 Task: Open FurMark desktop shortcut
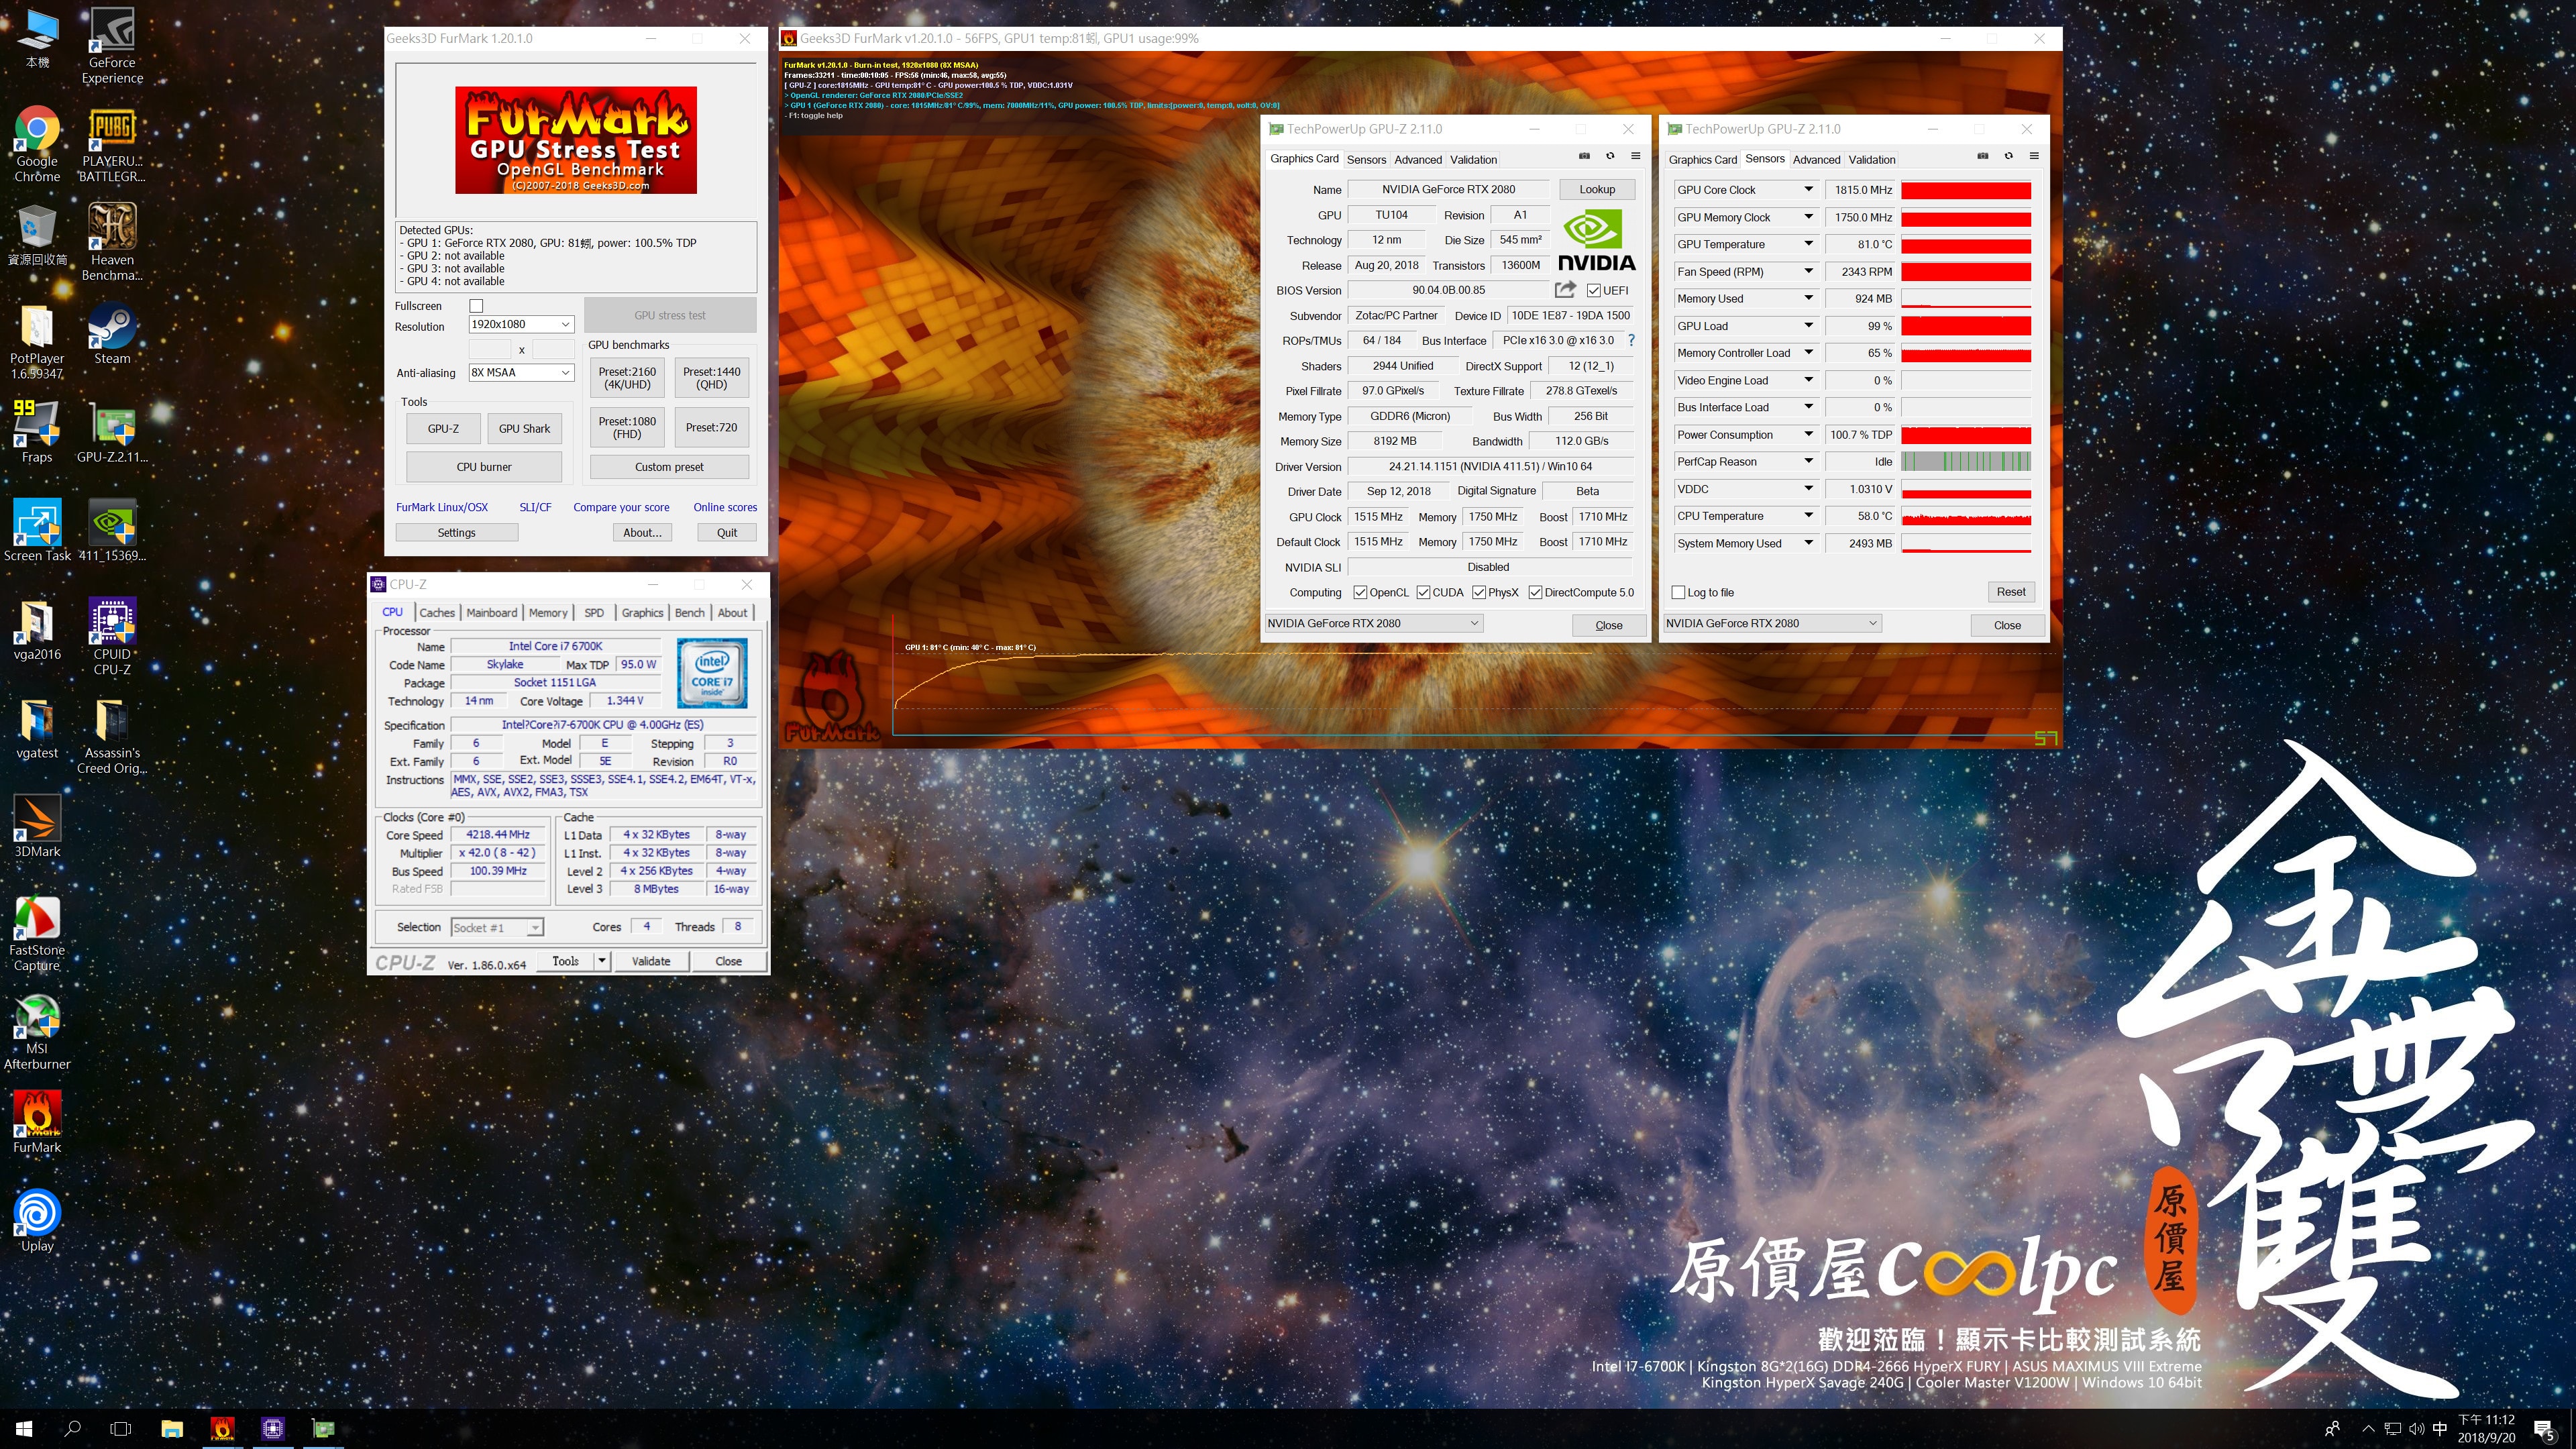[37, 1121]
